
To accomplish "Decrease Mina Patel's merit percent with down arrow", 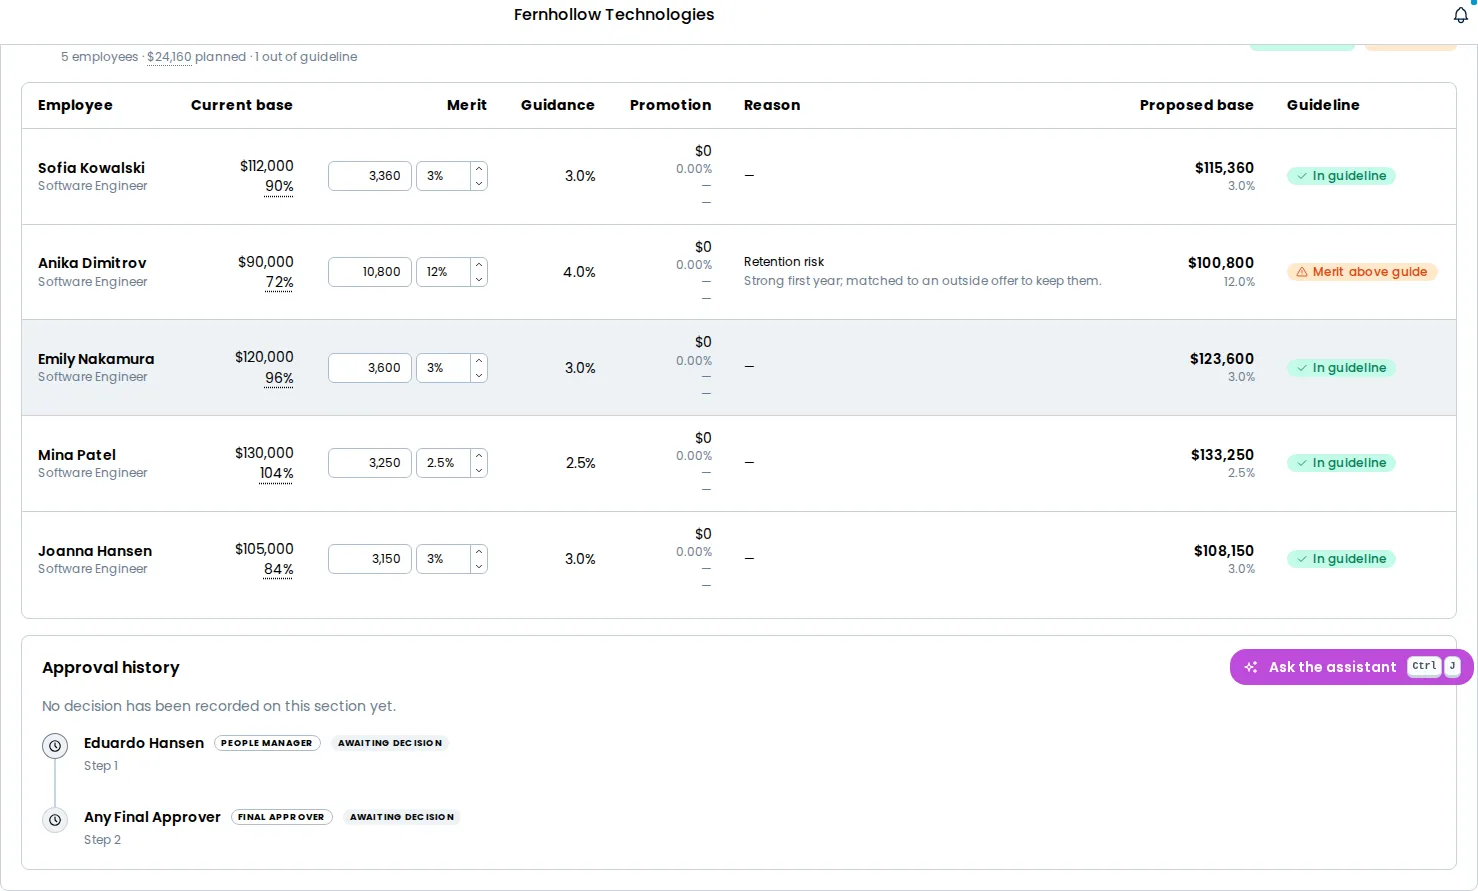I will [479, 470].
